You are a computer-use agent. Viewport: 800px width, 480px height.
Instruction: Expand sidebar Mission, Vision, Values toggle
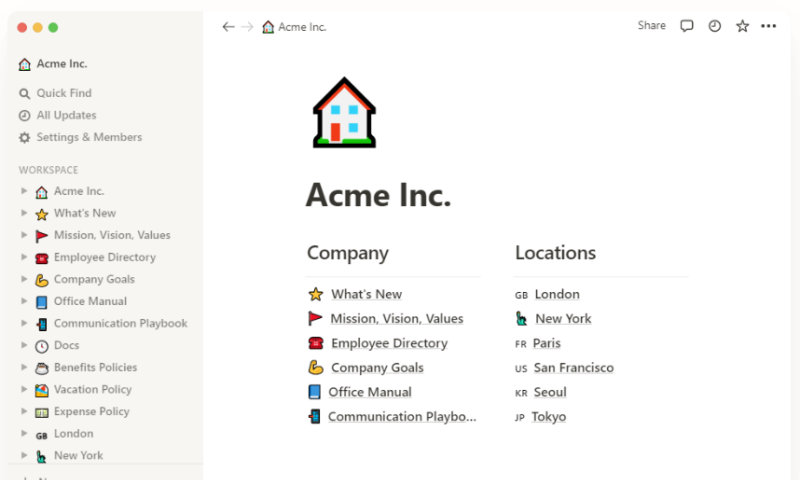click(23, 235)
